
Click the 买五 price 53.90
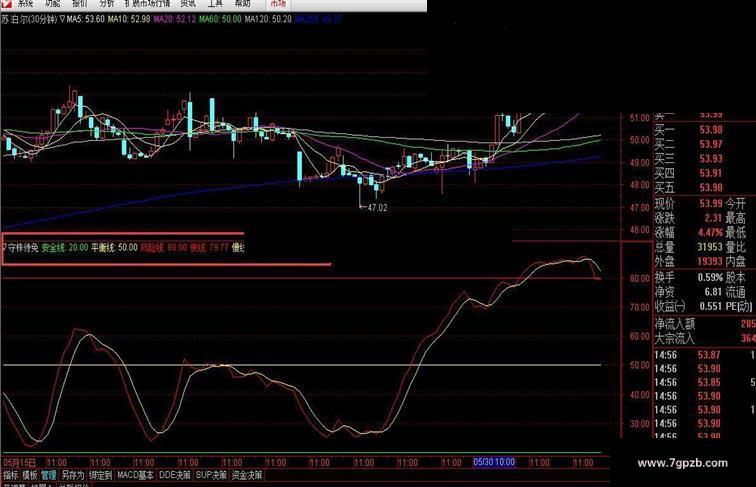(x=711, y=188)
